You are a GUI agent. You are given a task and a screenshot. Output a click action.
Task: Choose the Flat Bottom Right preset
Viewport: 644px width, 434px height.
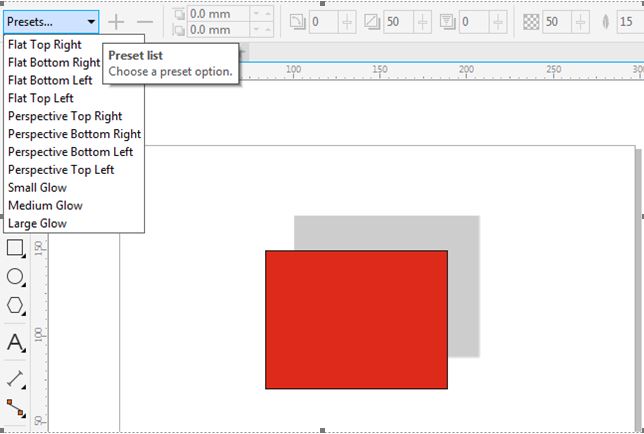[x=54, y=62]
